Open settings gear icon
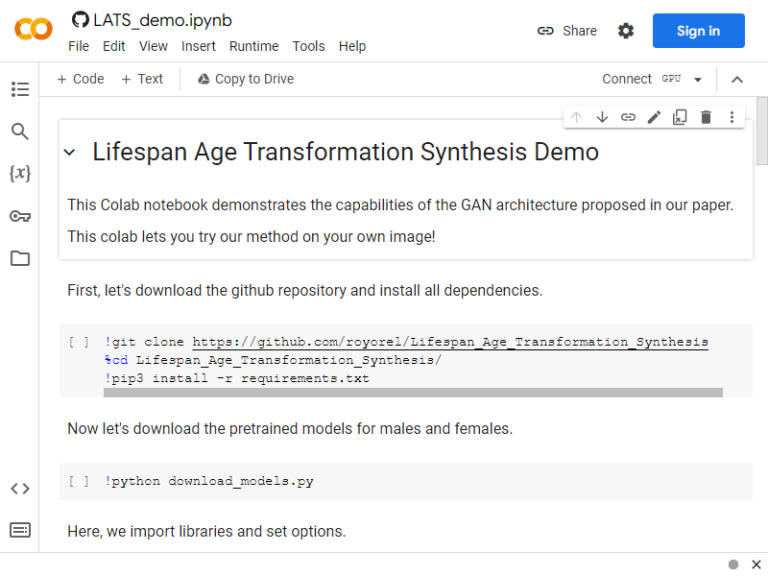768x576 pixels. tap(625, 31)
